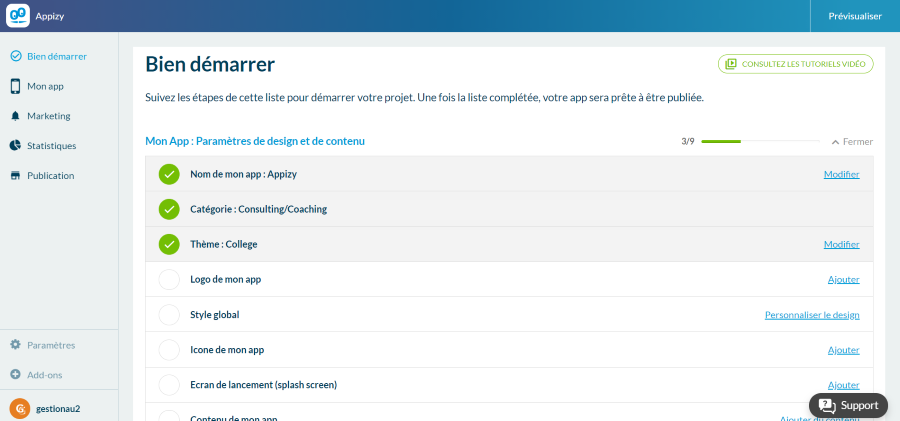The height and width of the screenshot is (421, 900).
Task: Click the video tutorials play icon
Action: pyautogui.click(x=731, y=64)
